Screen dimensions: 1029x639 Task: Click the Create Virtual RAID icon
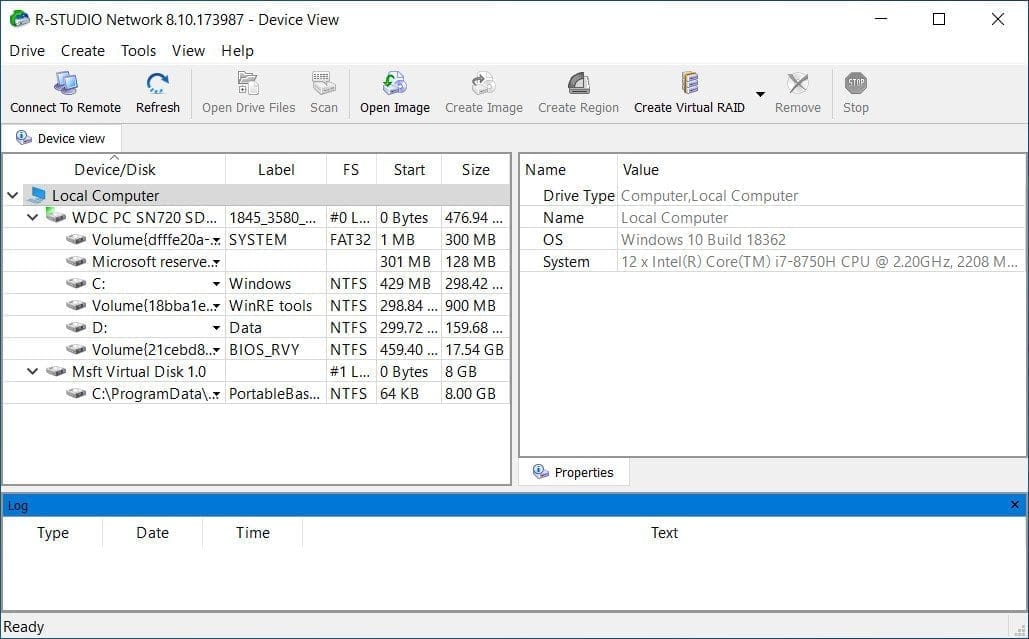(x=689, y=83)
